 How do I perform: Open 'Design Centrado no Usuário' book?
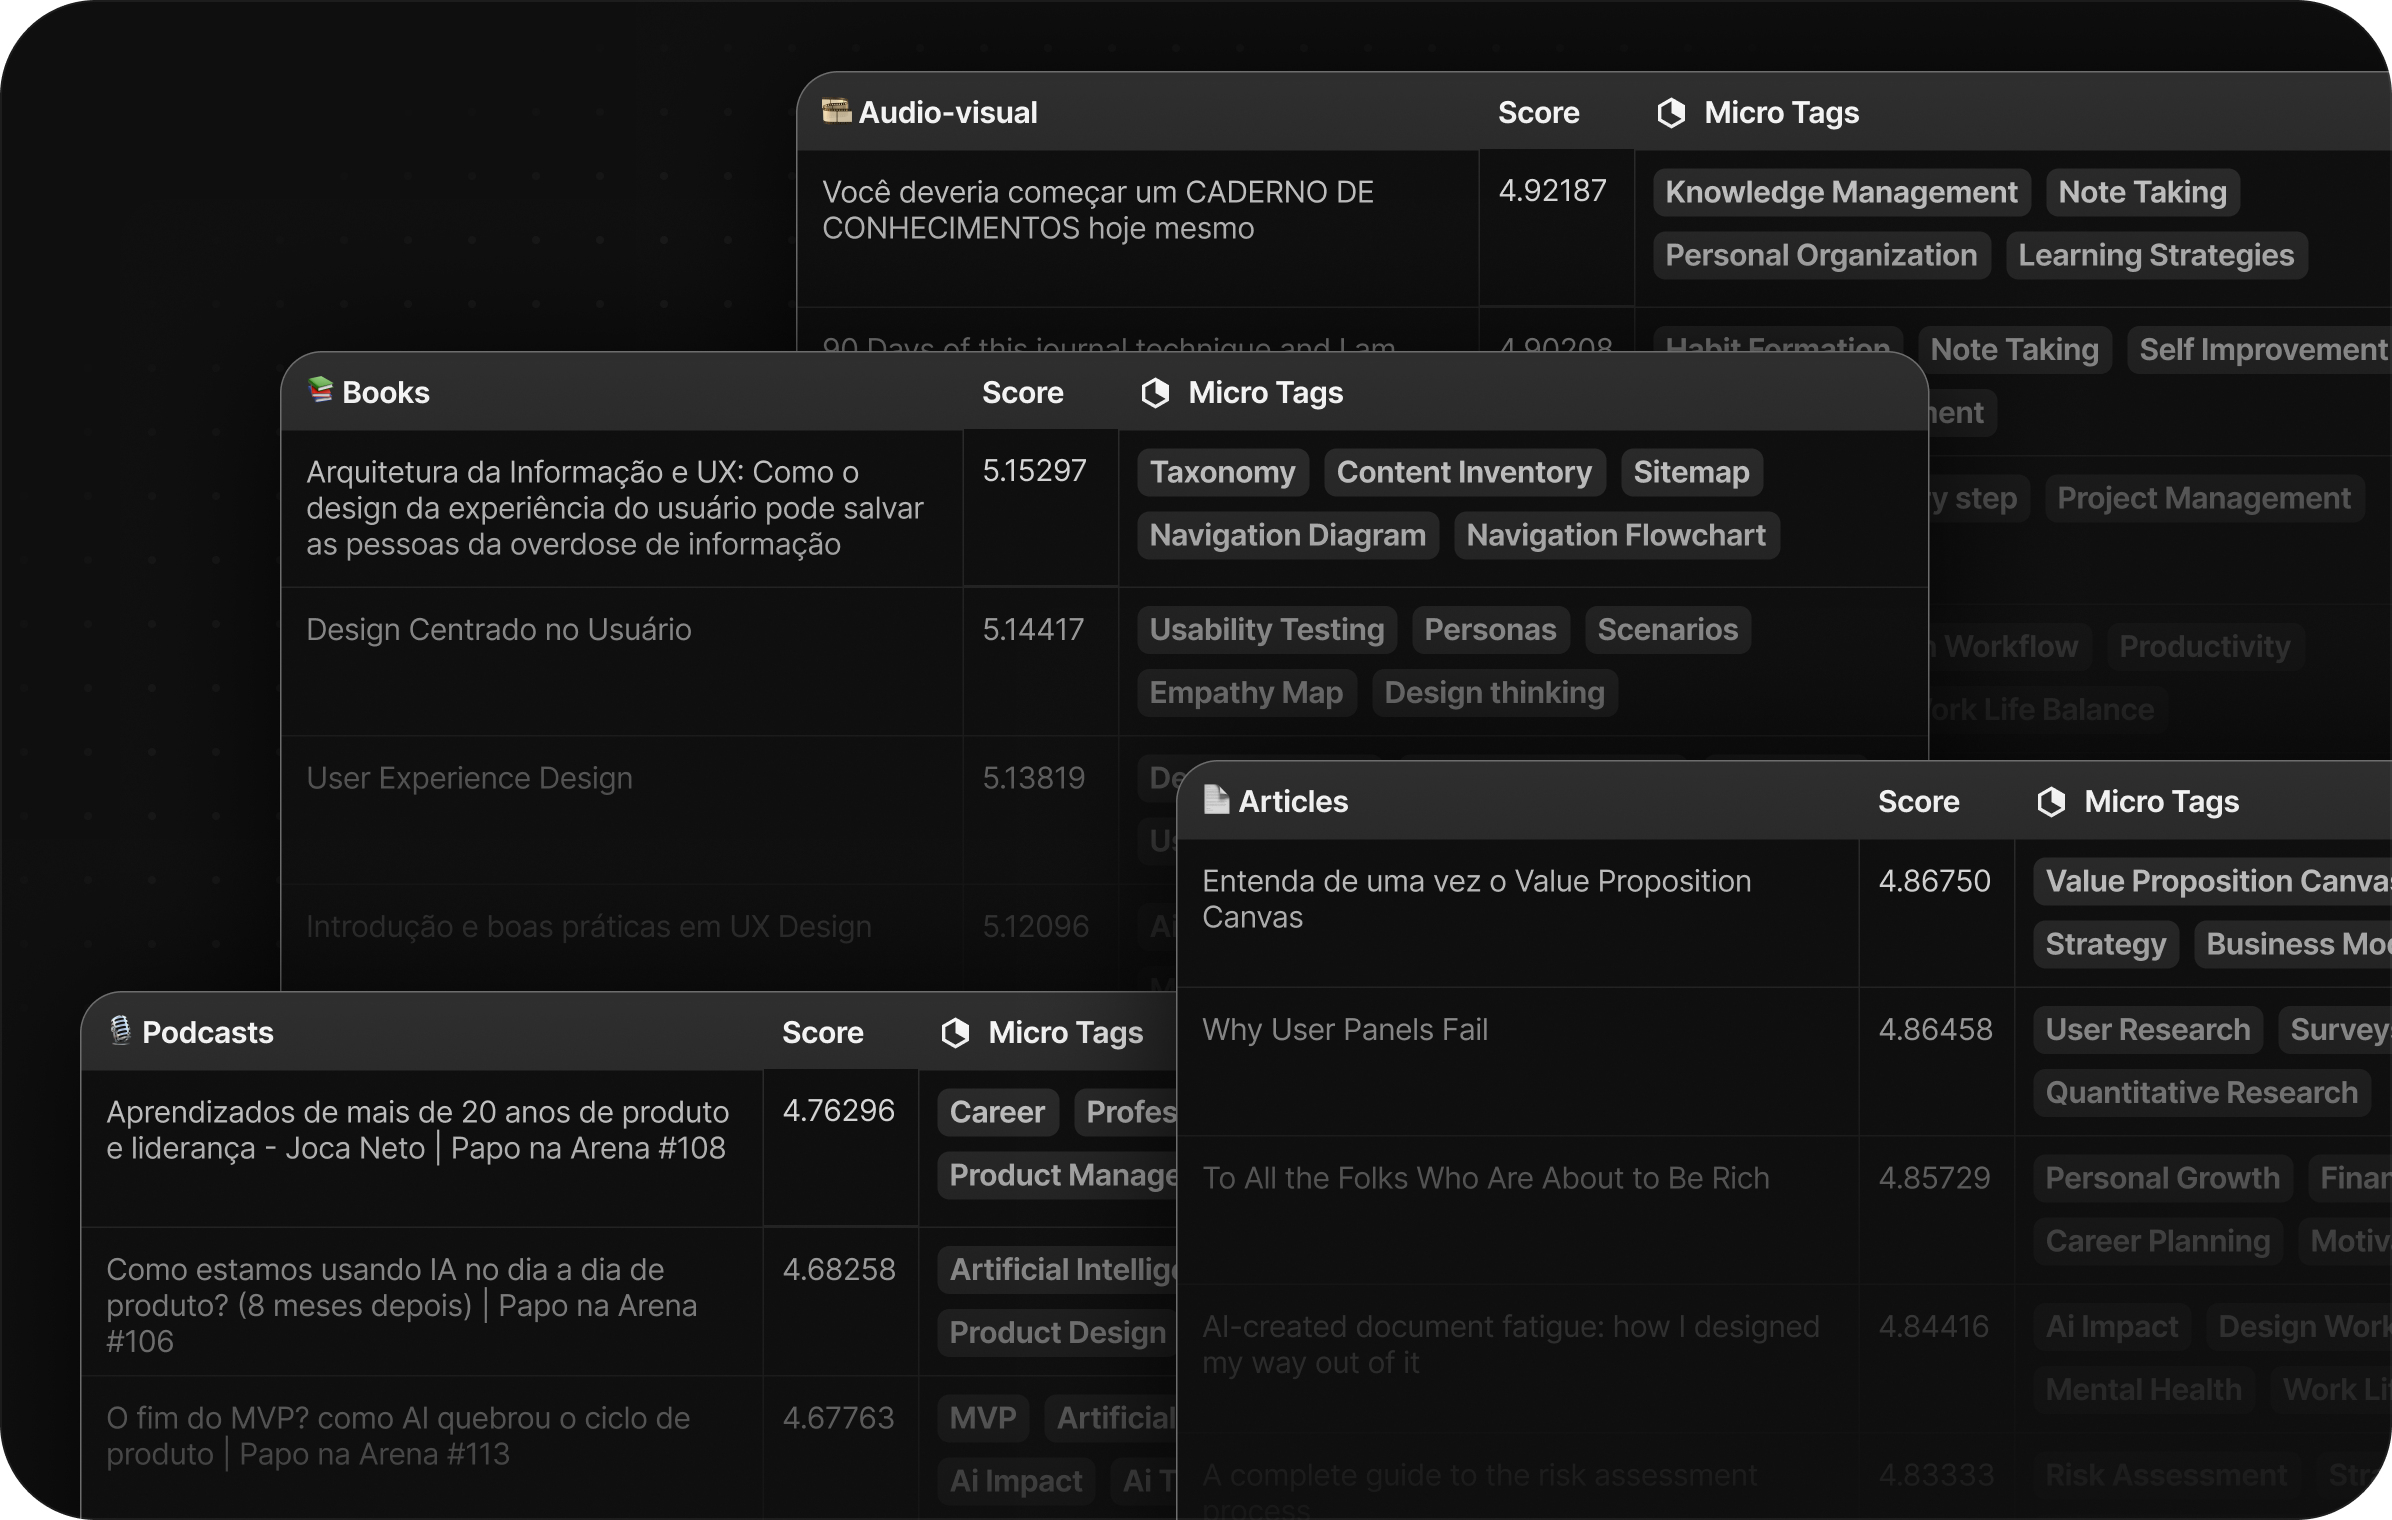pos(498,629)
